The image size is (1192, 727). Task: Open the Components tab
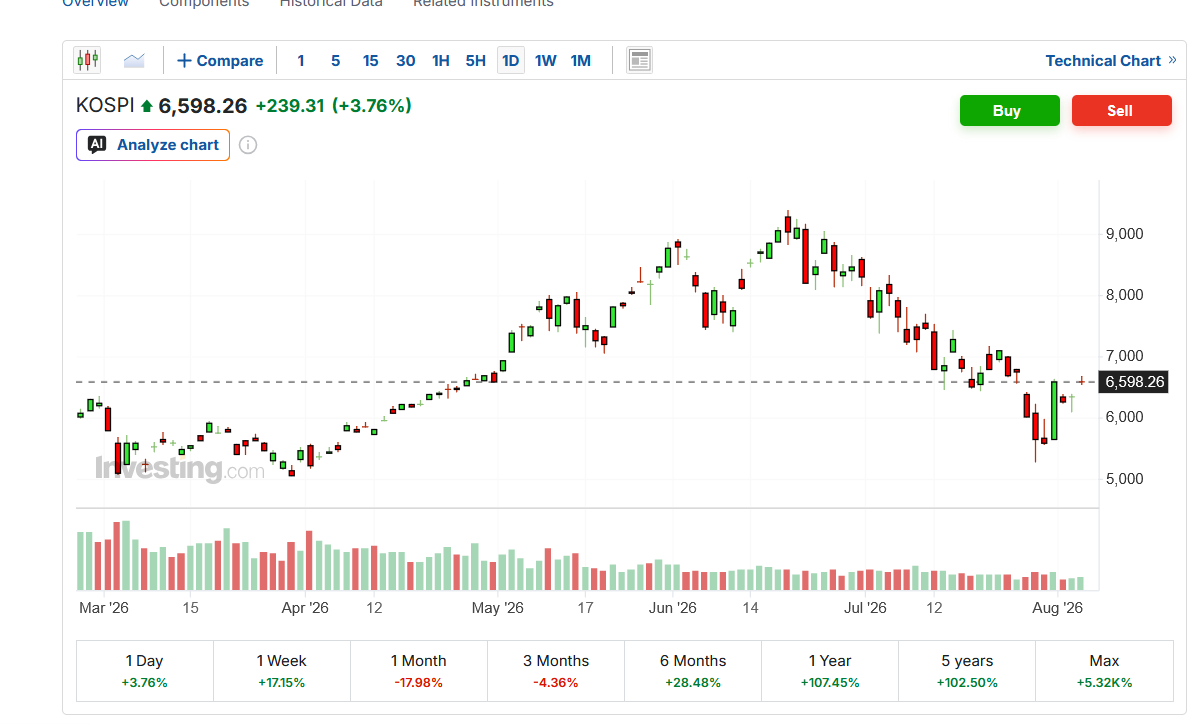click(204, 3)
